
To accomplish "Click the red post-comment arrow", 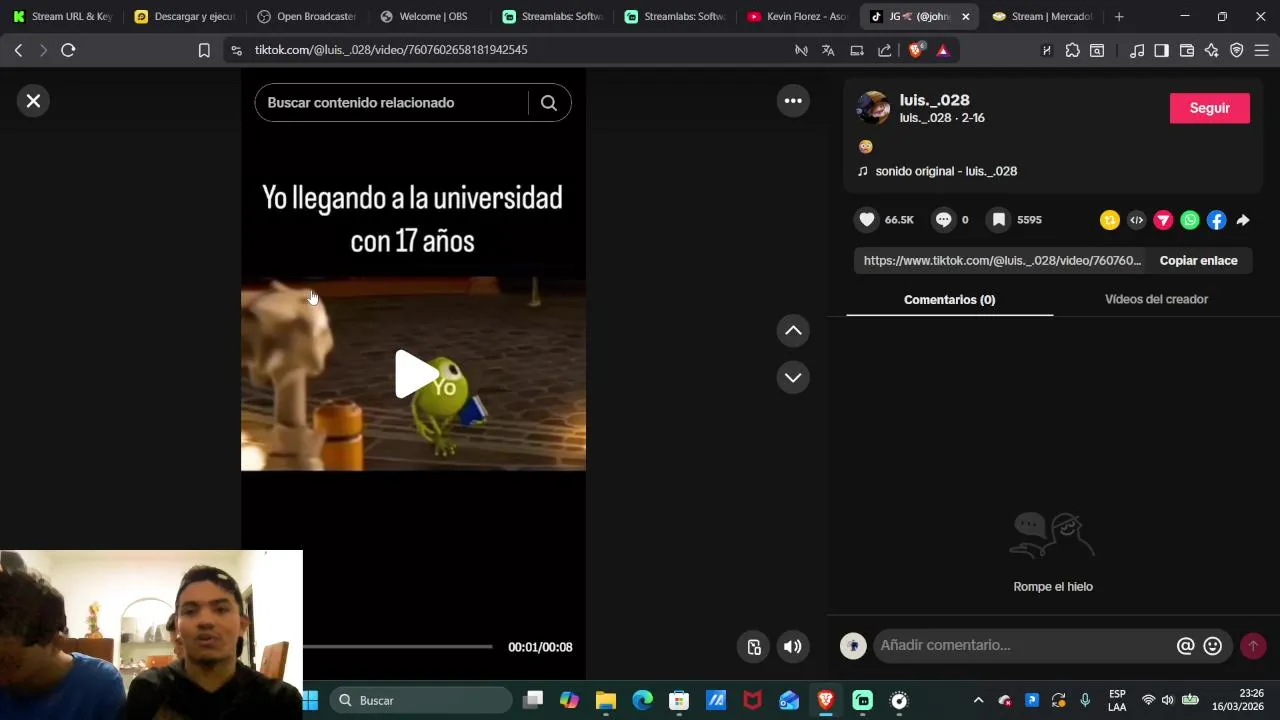I will [x=1253, y=646].
